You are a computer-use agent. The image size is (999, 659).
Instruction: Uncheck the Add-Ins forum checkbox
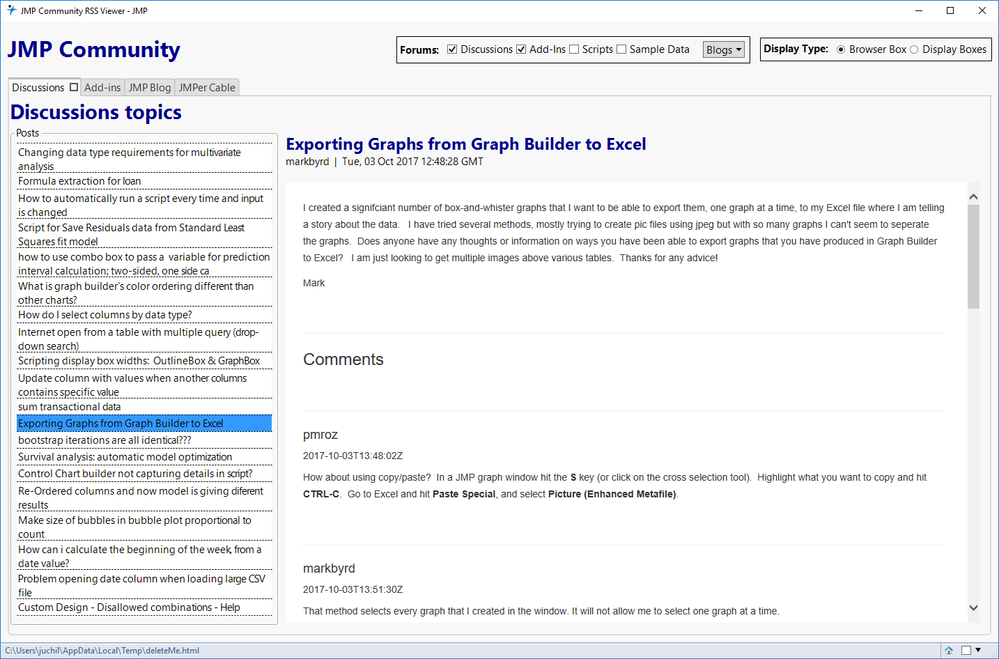(x=521, y=50)
